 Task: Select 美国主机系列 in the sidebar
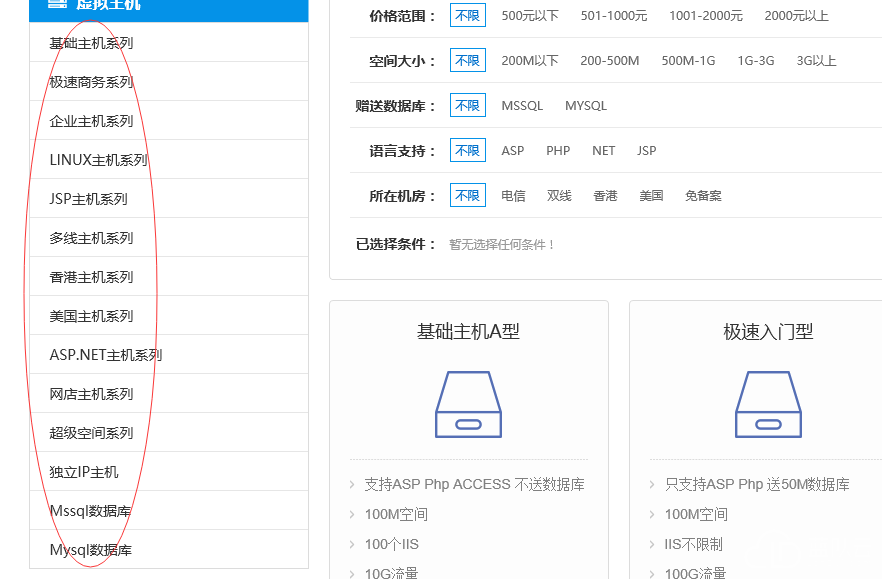pyautogui.click(x=91, y=315)
